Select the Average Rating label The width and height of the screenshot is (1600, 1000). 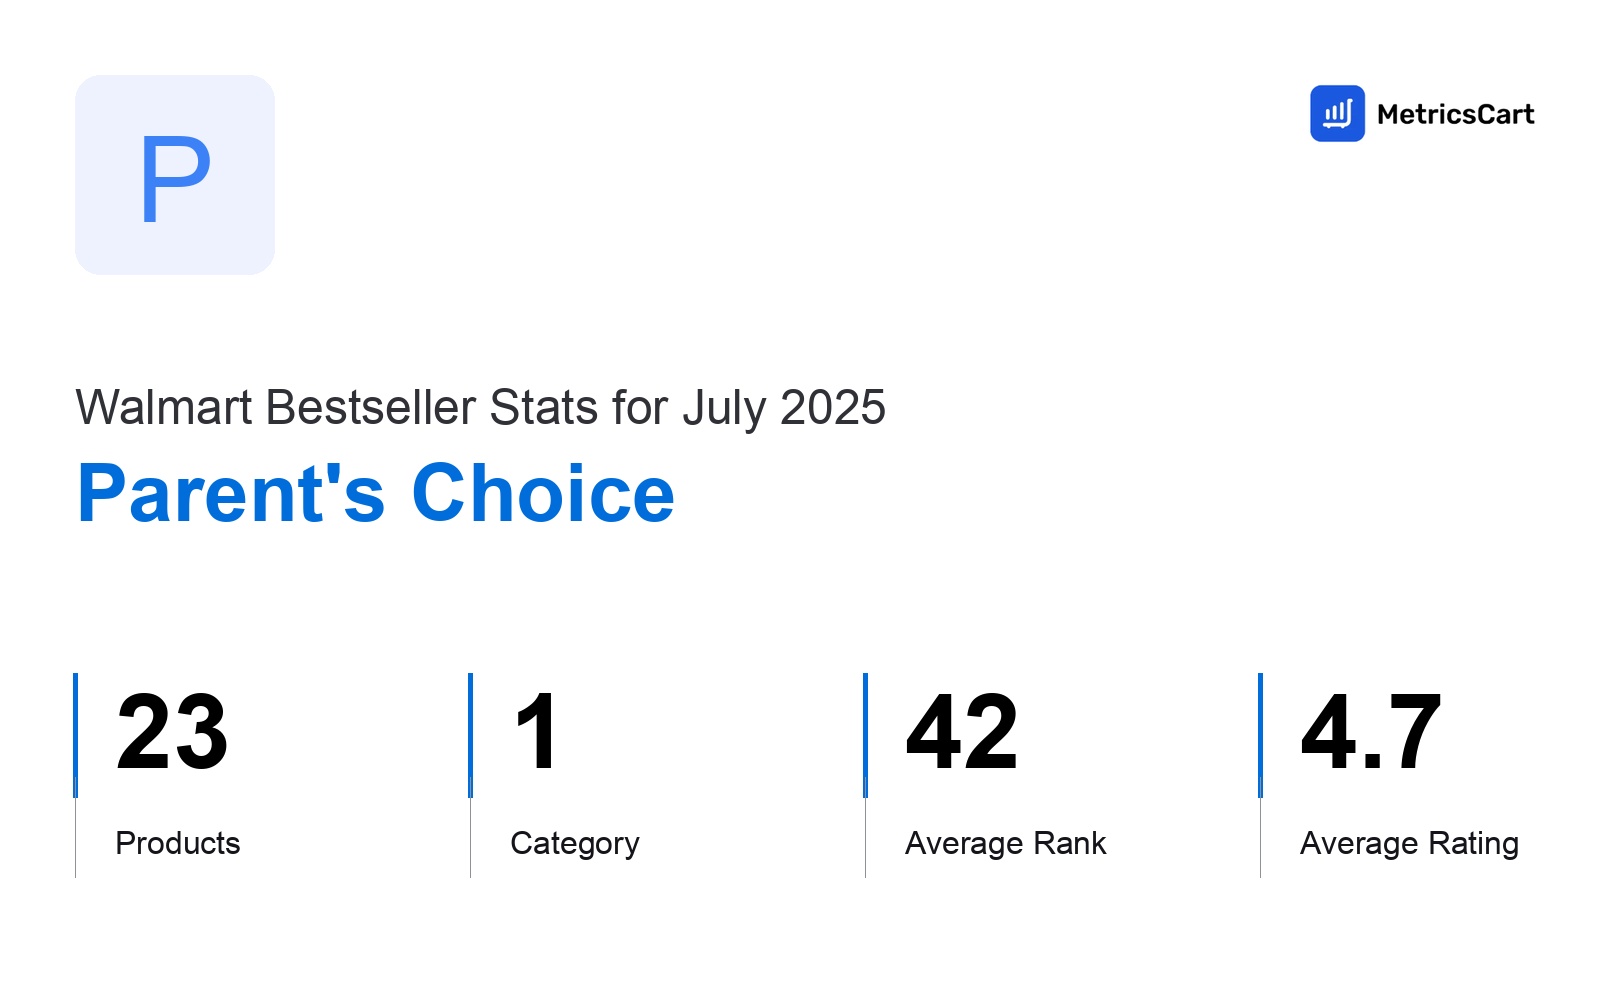point(1410,844)
